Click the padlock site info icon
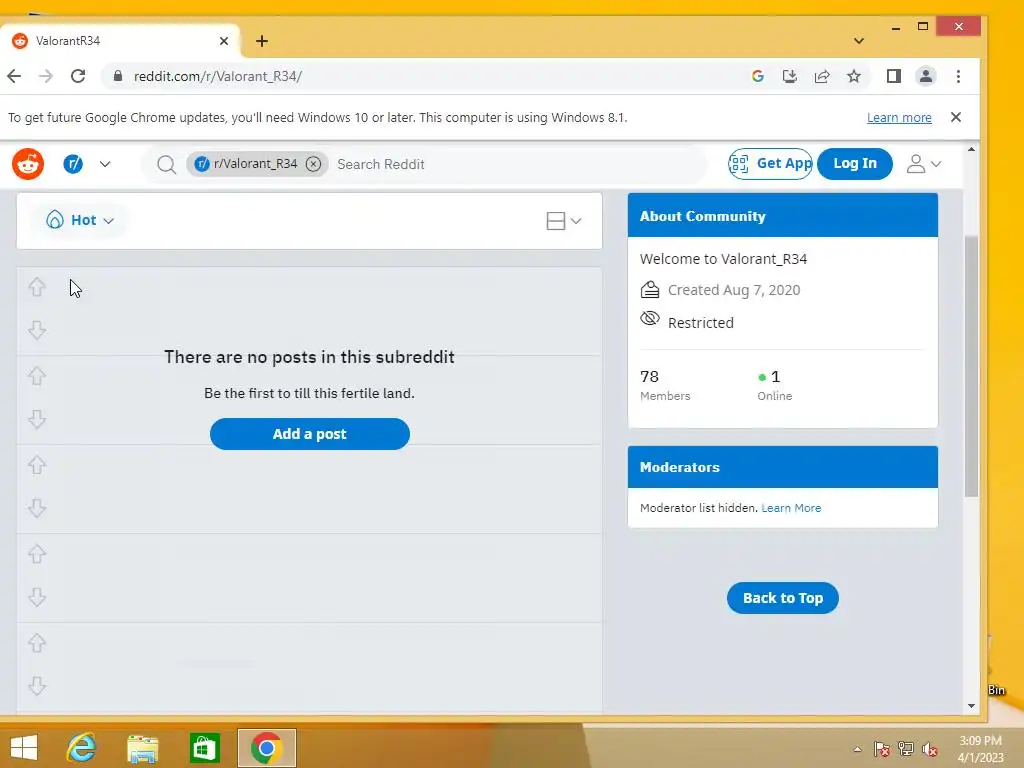The width and height of the screenshot is (1024, 768). tap(118, 76)
